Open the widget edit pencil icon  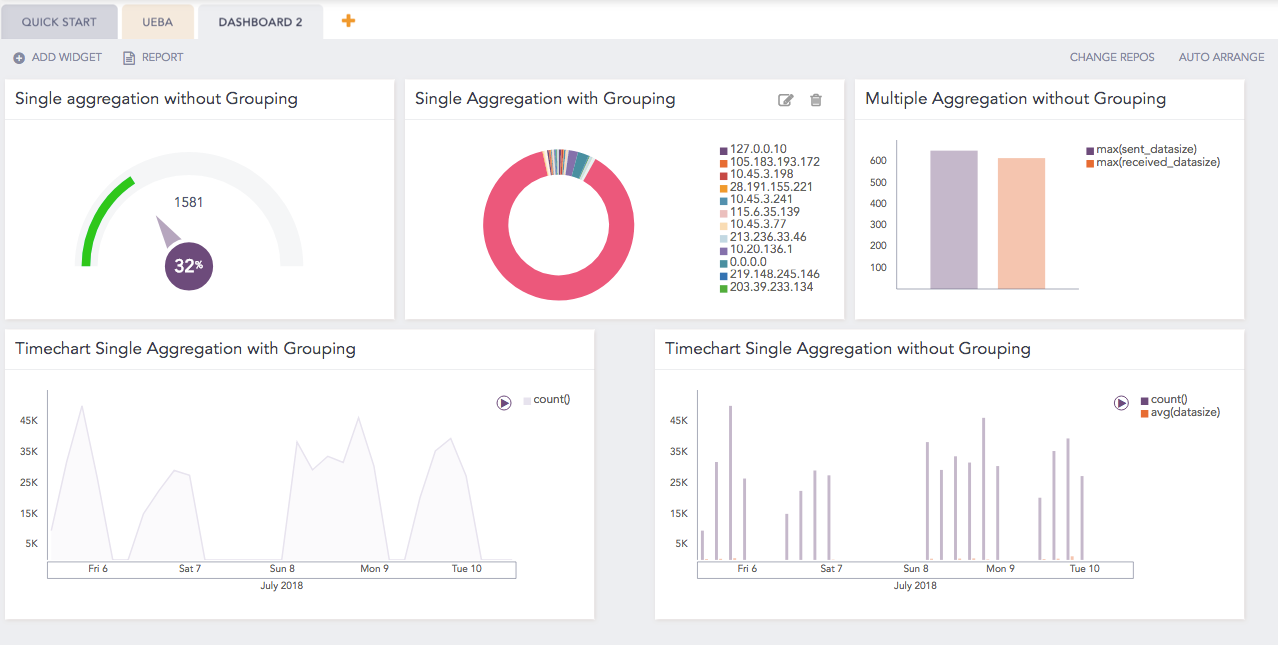coord(785,99)
